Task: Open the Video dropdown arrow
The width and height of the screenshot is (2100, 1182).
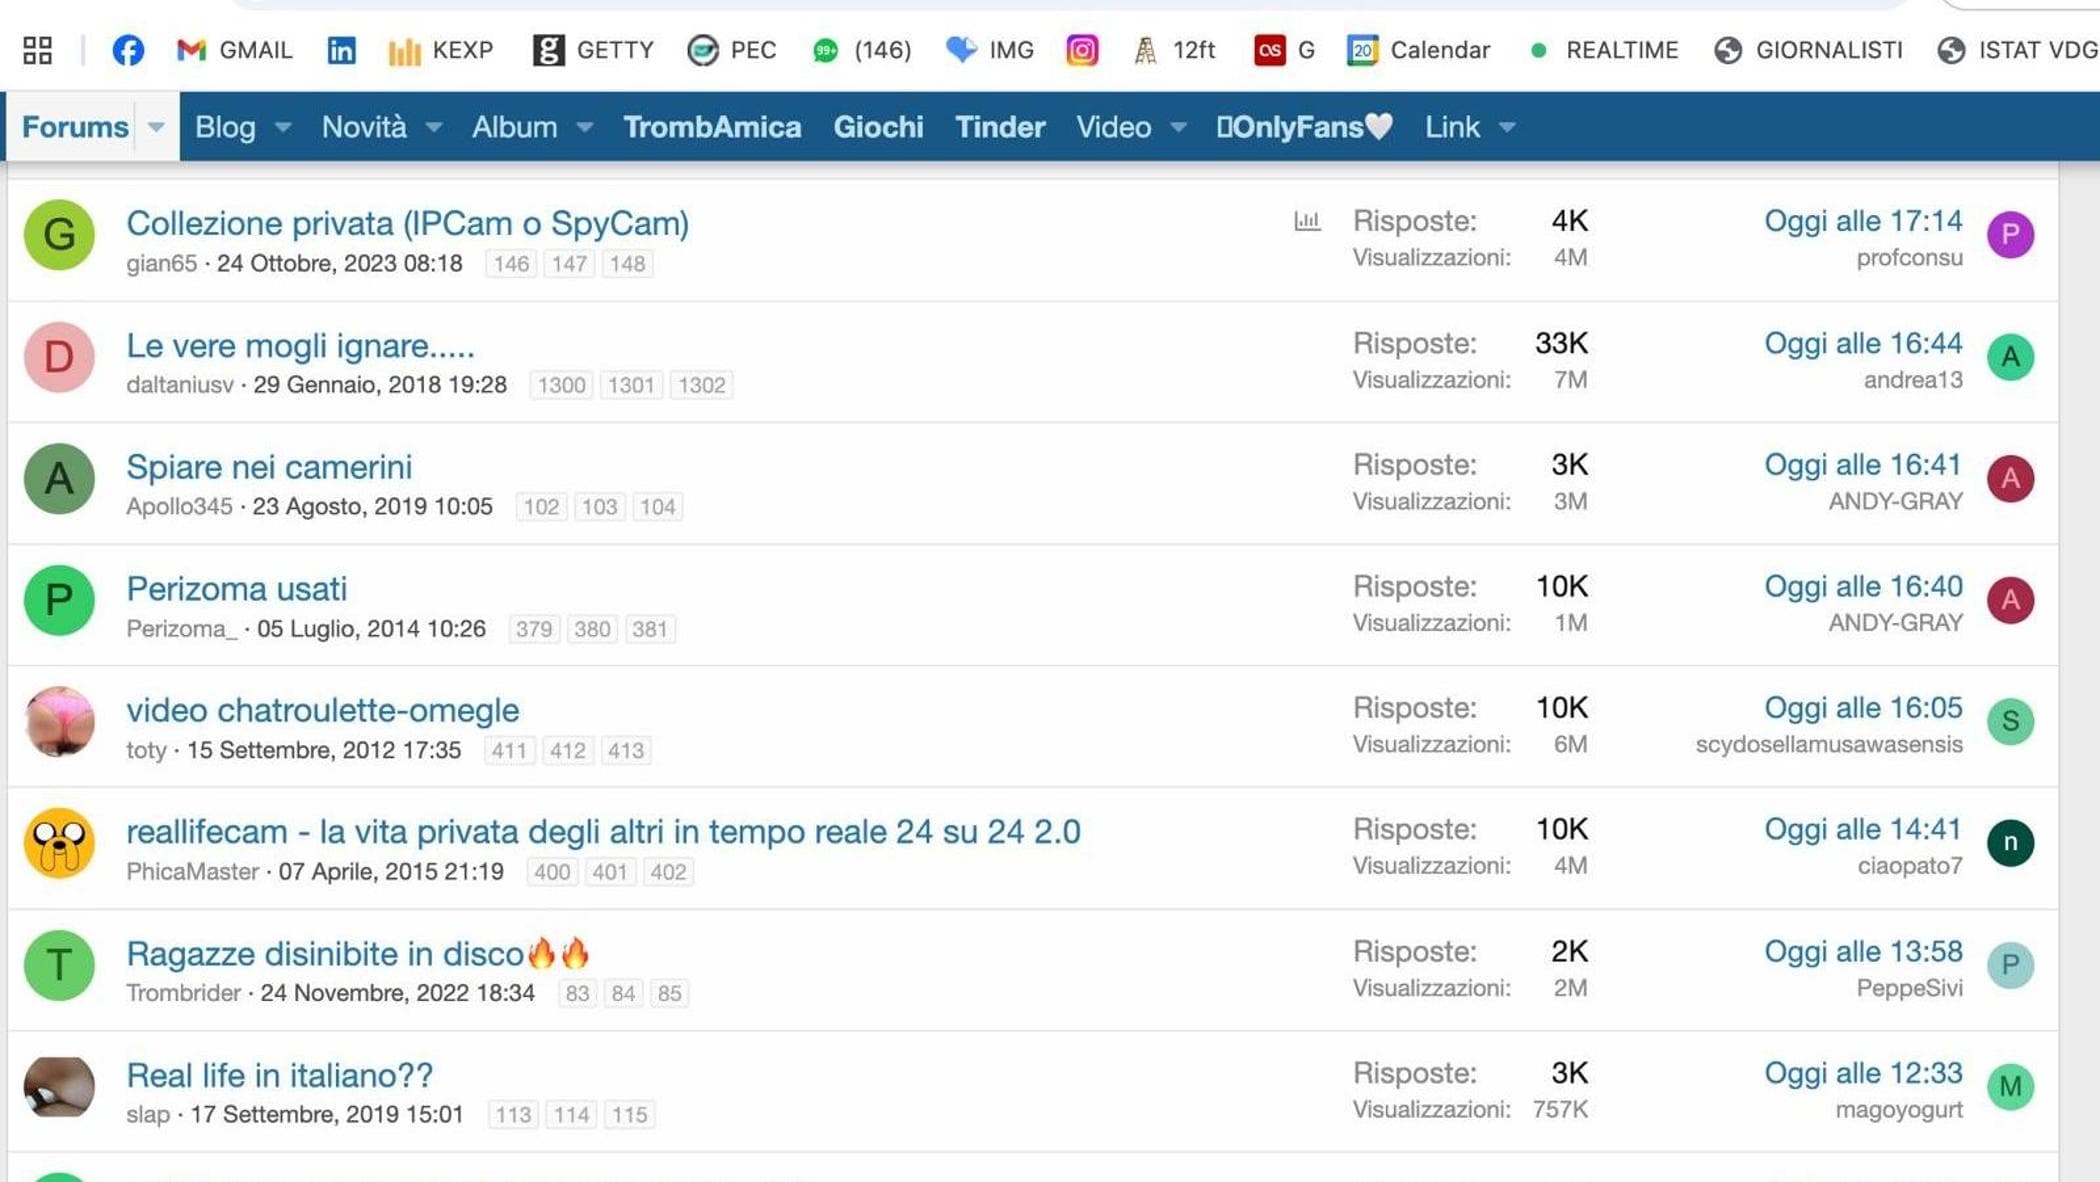Action: (x=1178, y=127)
